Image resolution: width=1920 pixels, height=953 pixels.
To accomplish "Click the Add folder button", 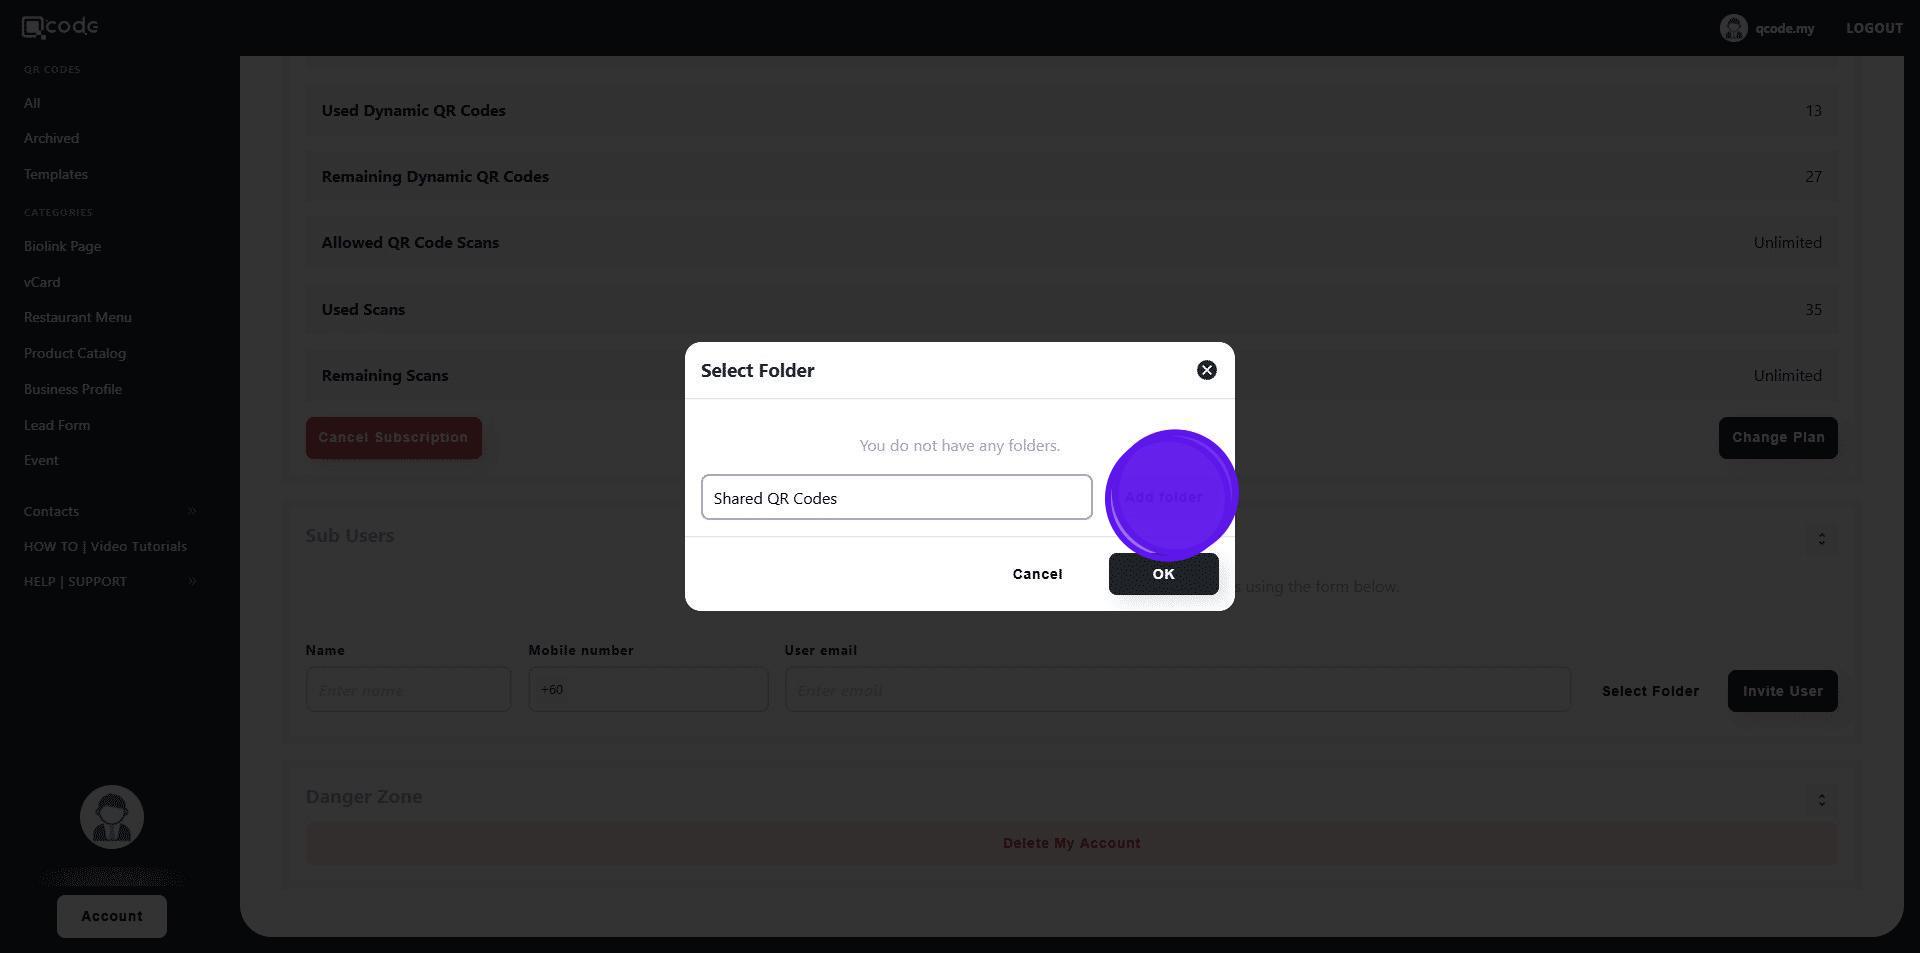I will (1163, 497).
